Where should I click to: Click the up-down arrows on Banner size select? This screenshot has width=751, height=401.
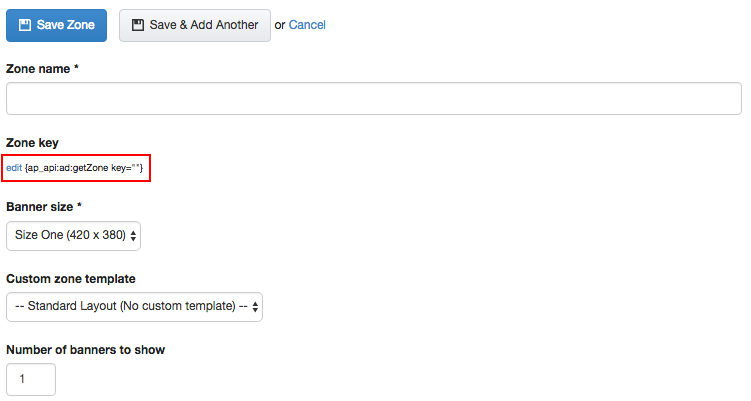pos(133,236)
